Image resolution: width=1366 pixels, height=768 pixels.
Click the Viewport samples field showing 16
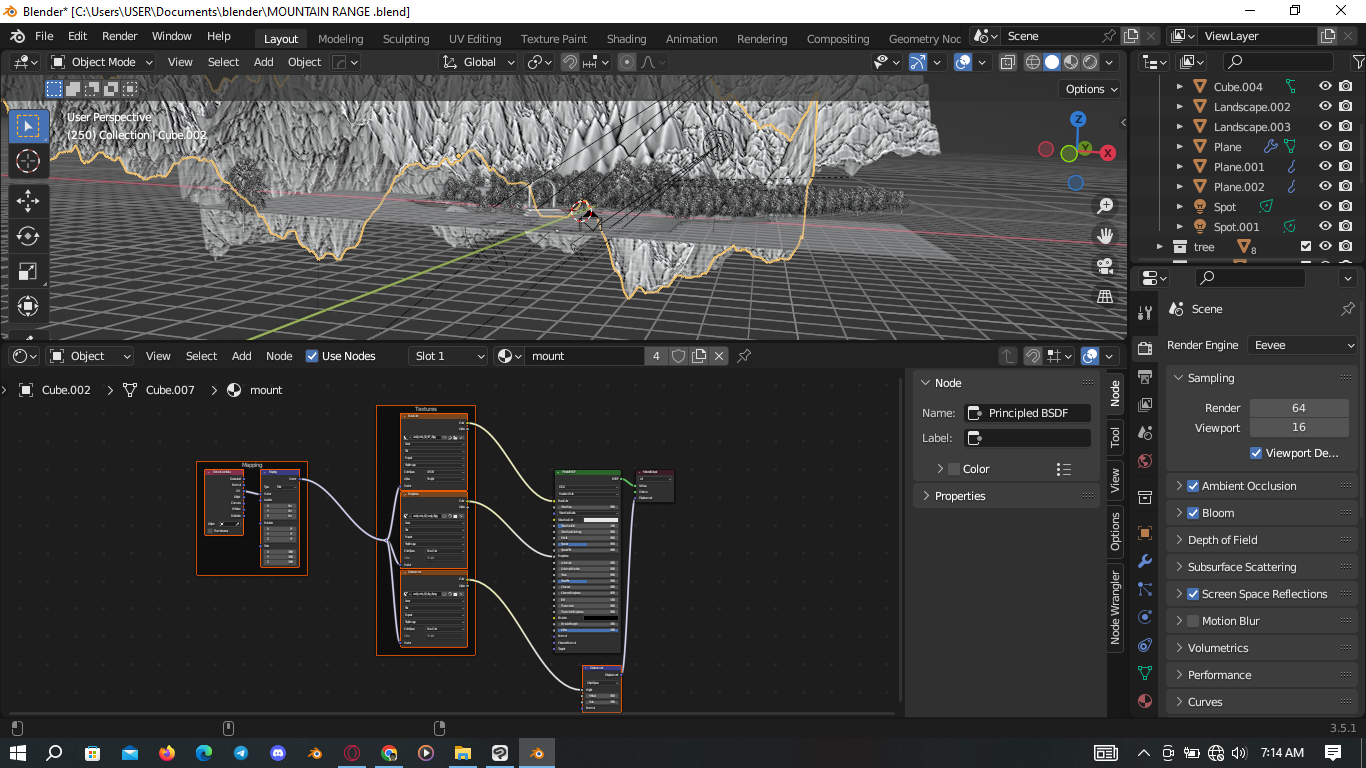point(1298,428)
